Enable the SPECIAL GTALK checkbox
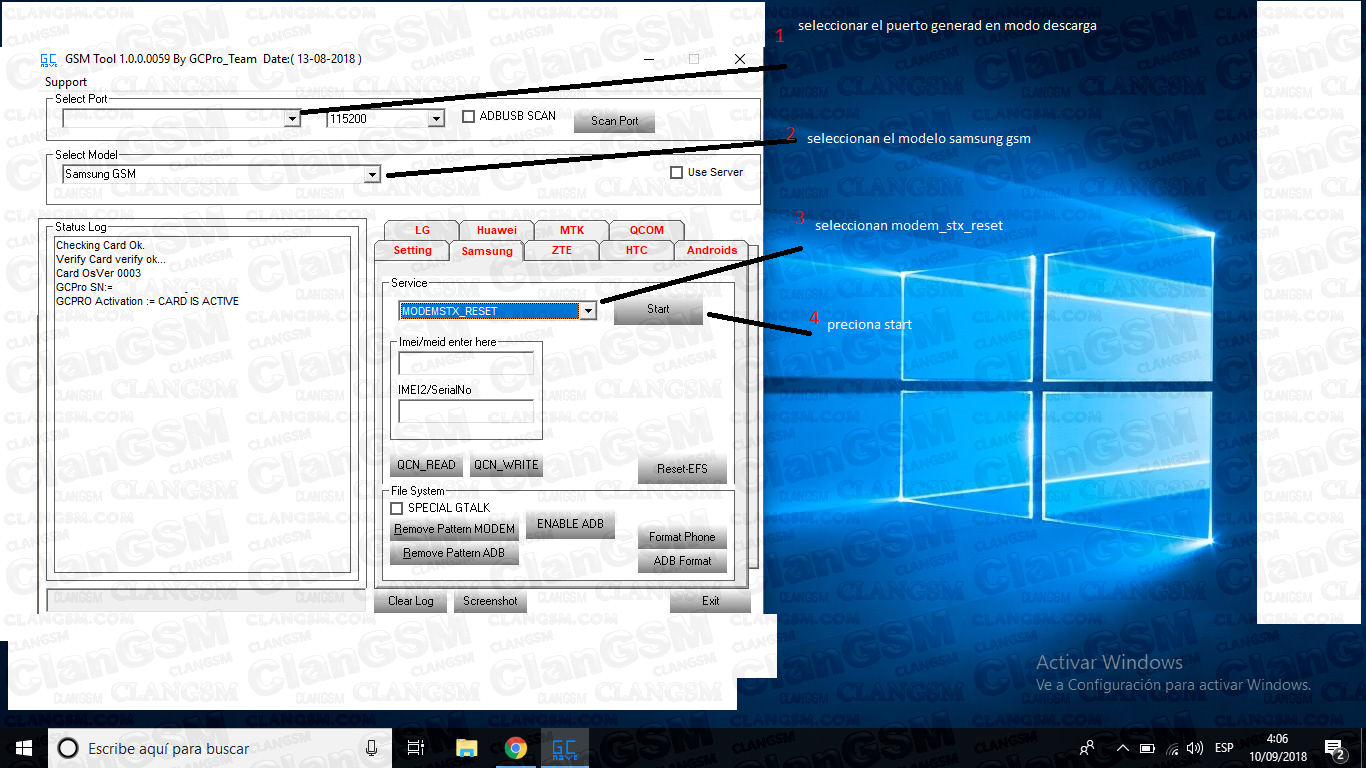1366x768 pixels. (397, 508)
